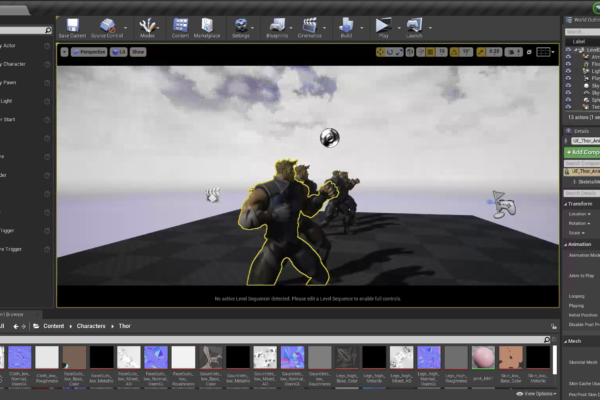This screenshot has height=400, width=600.
Task: Maximize or restore the viewport
Action: (x=529, y=52)
